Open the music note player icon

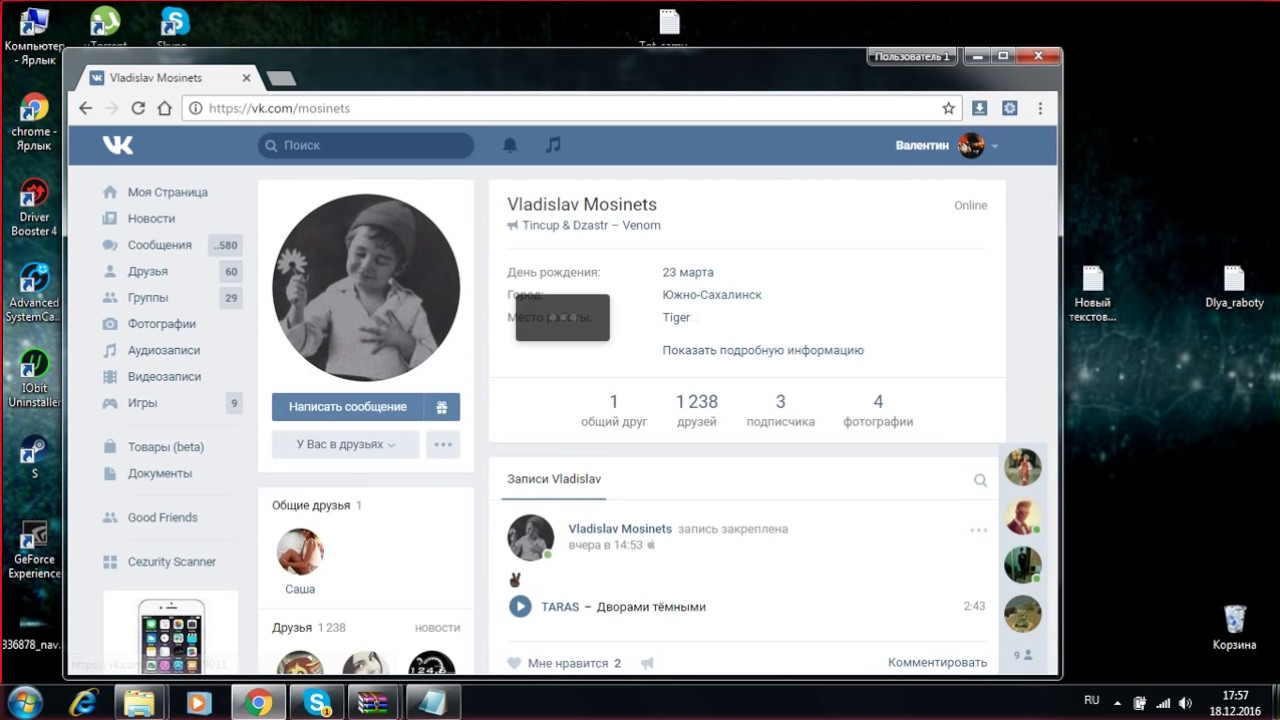(x=553, y=145)
